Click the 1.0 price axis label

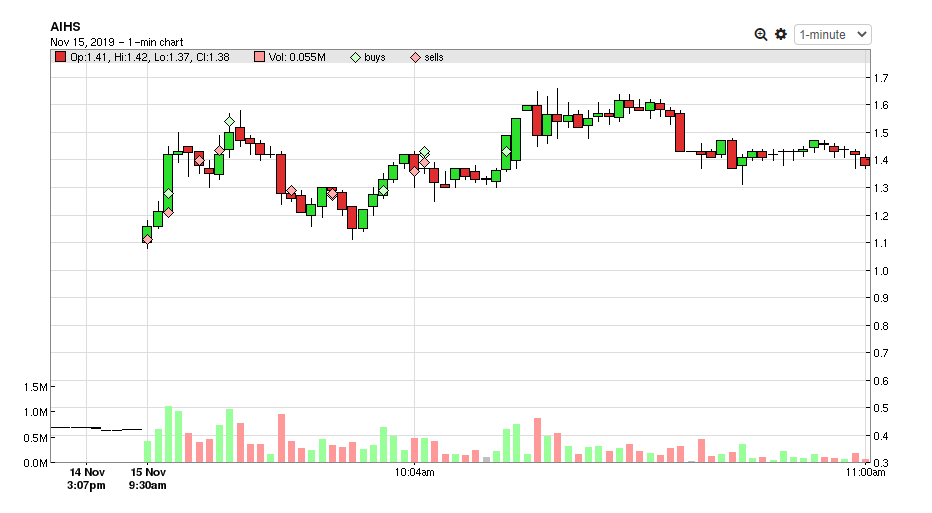pos(881,271)
